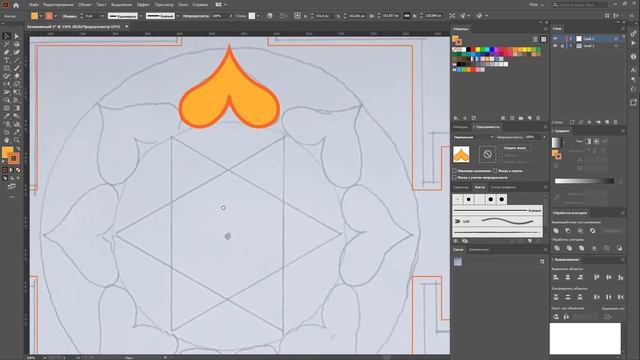Click the gradient slider bar in Gradient panel
640x360 pixels.
pyautogui.click(x=584, y=181)
